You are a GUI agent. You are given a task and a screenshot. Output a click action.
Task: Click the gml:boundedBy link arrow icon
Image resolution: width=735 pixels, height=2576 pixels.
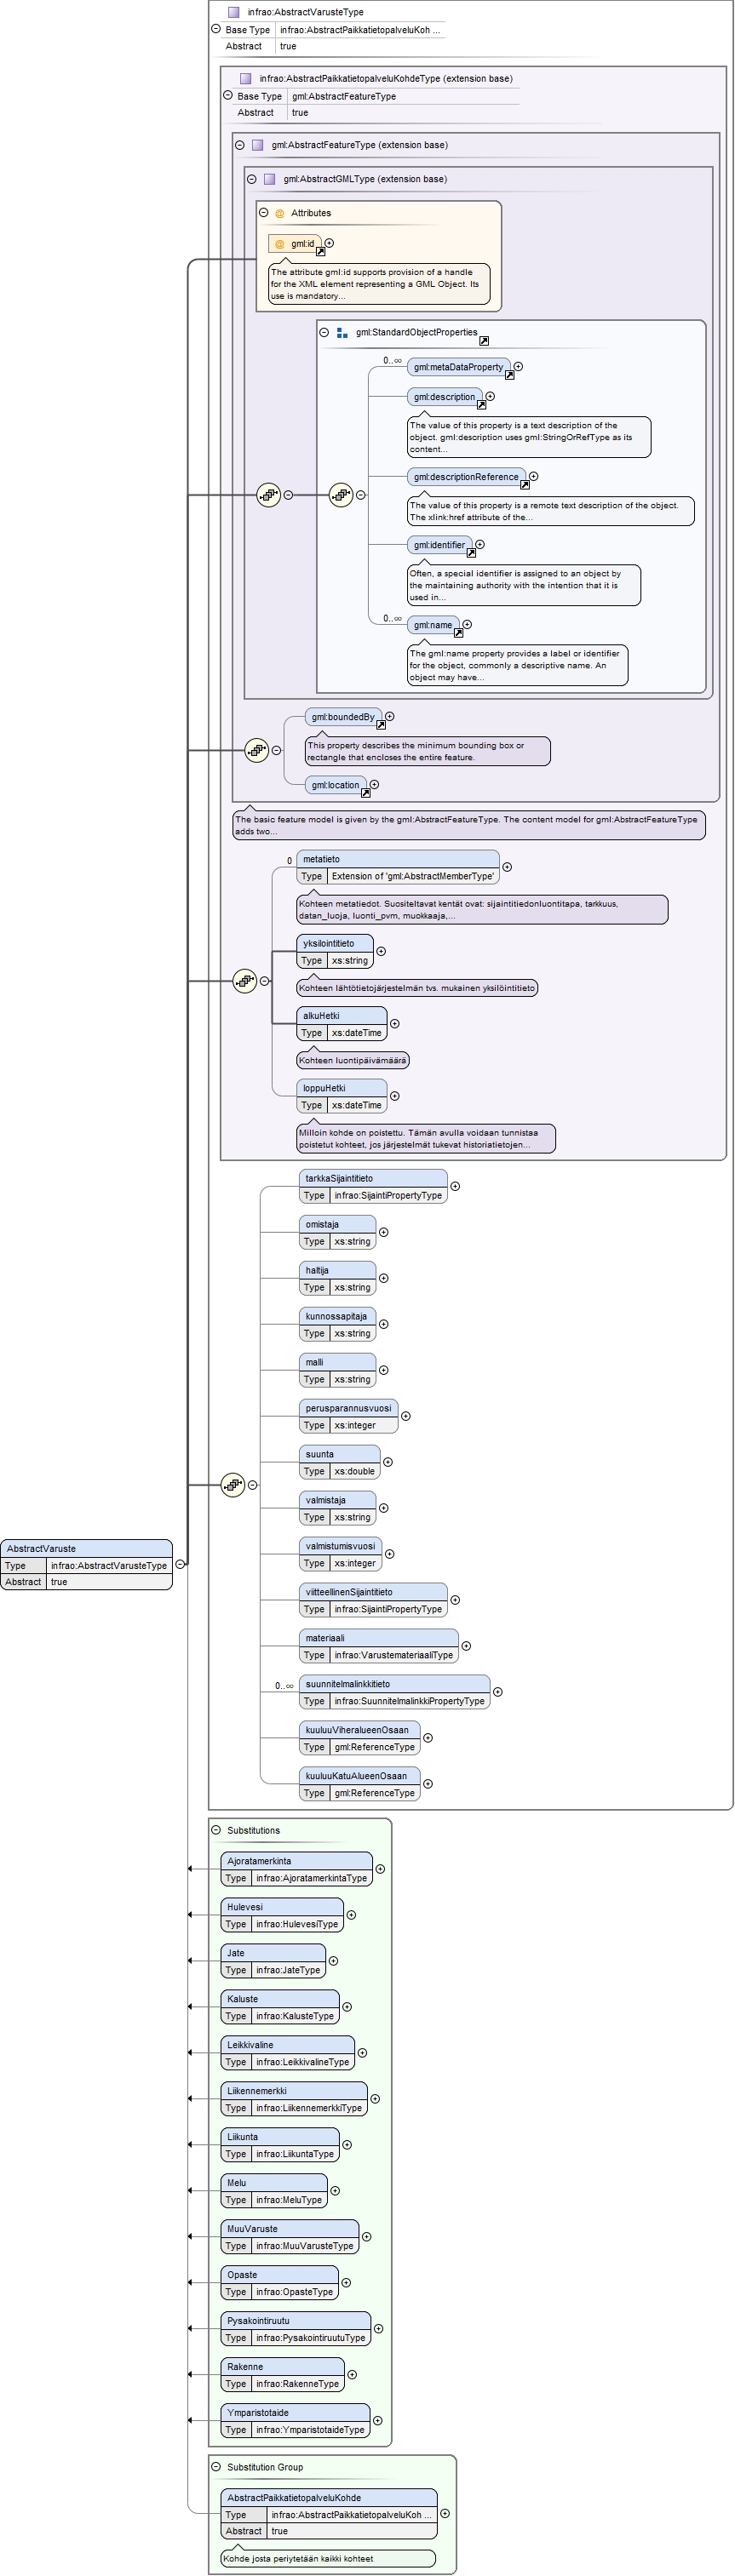(x=381, y=725)
